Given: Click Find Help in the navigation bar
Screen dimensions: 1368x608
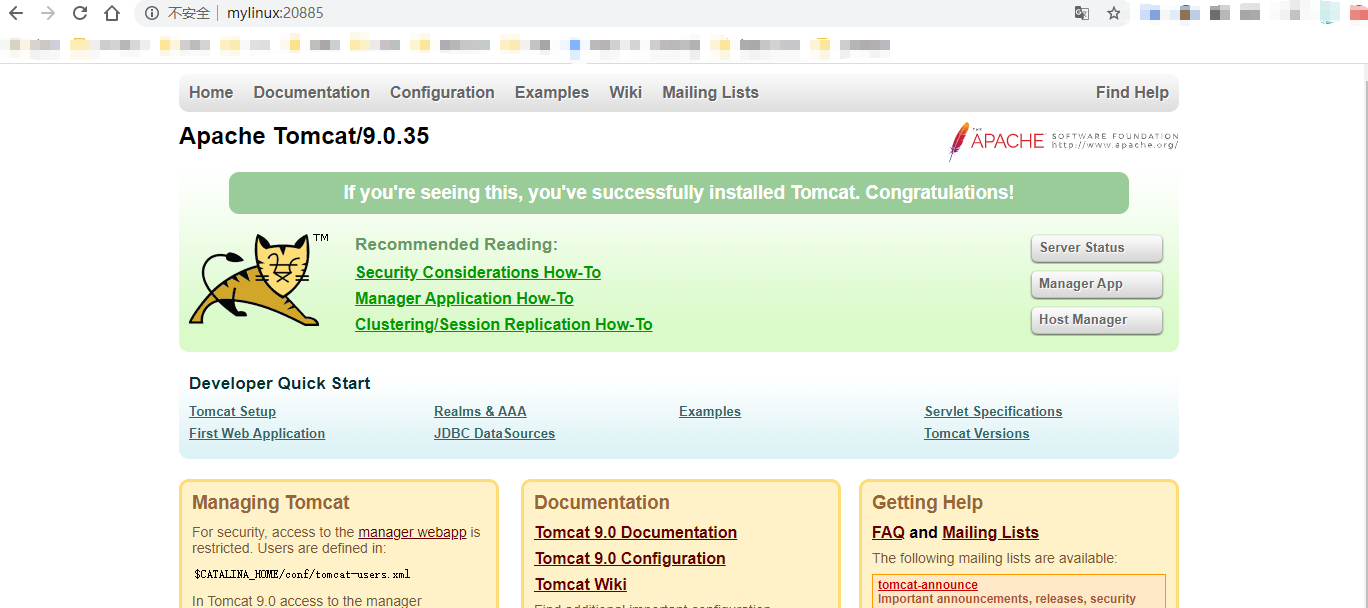Looking at the screenshot, I should coord(1132,92).
